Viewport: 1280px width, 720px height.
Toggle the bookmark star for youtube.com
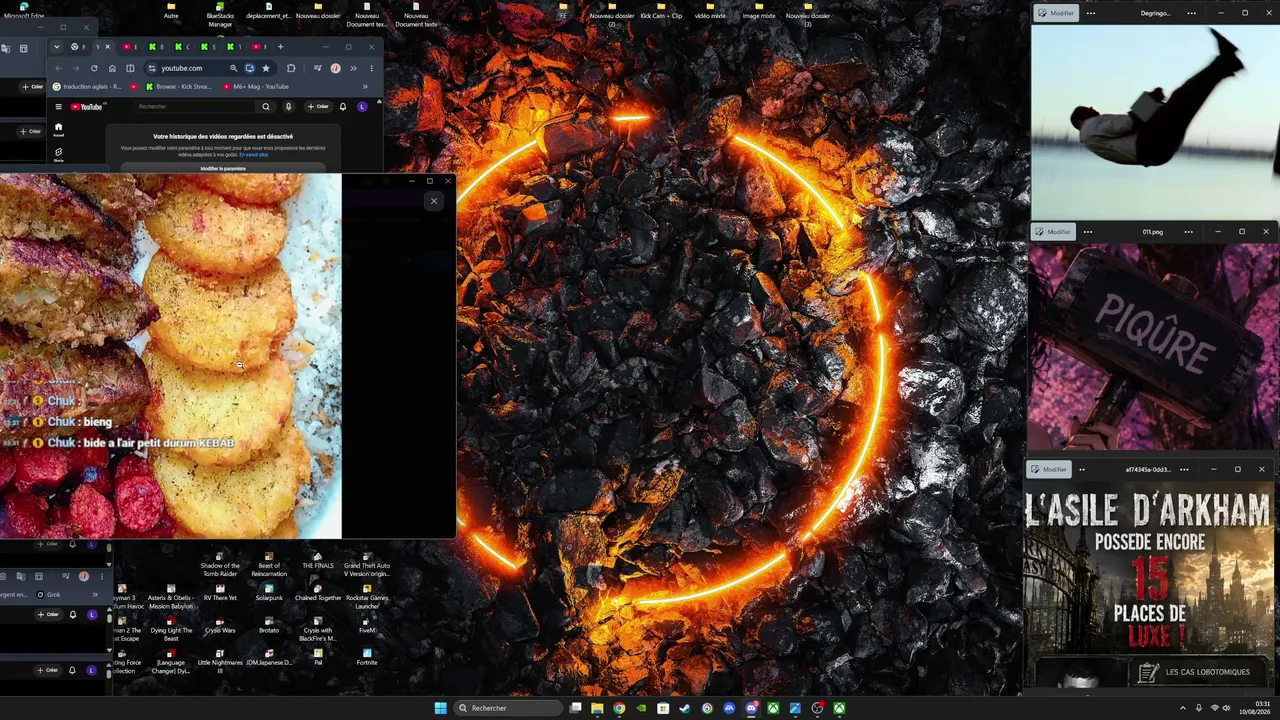pyautogui.click(x=265, y=68)
